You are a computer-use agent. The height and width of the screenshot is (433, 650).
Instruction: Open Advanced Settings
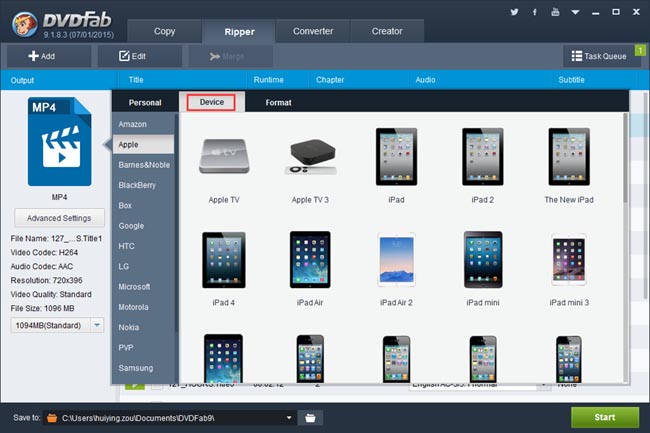(x=59, y=218)
